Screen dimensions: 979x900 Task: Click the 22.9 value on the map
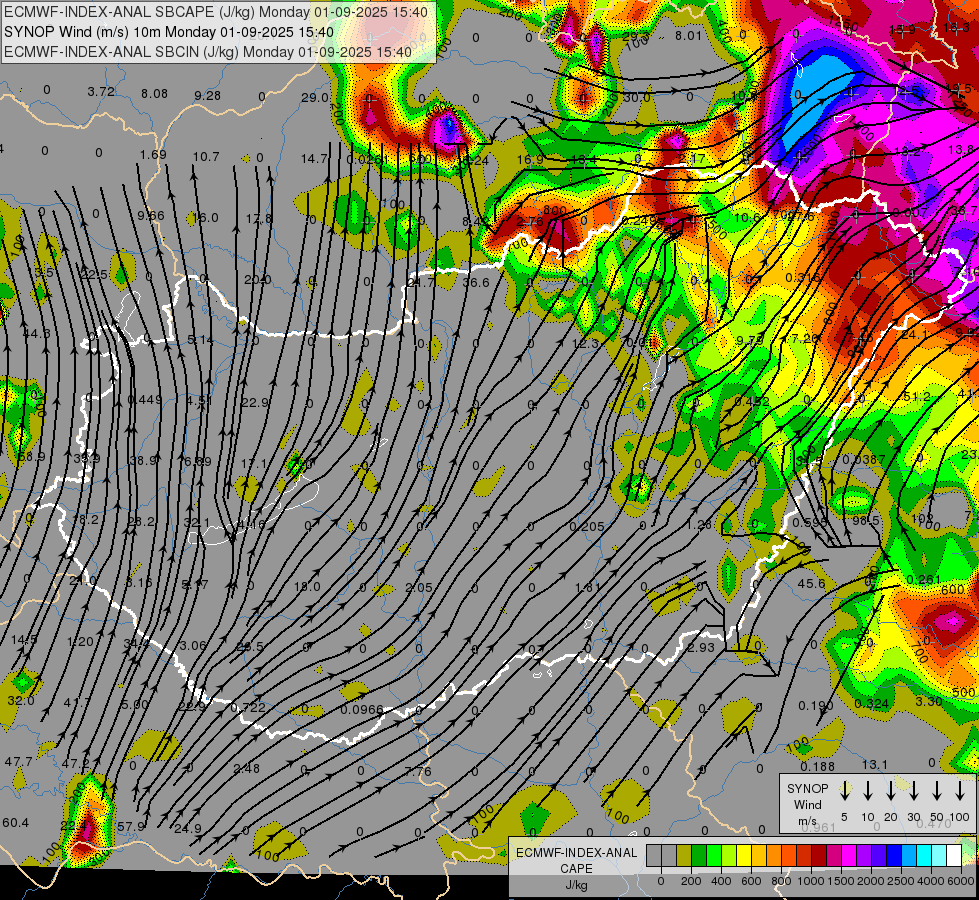[255, 403]
